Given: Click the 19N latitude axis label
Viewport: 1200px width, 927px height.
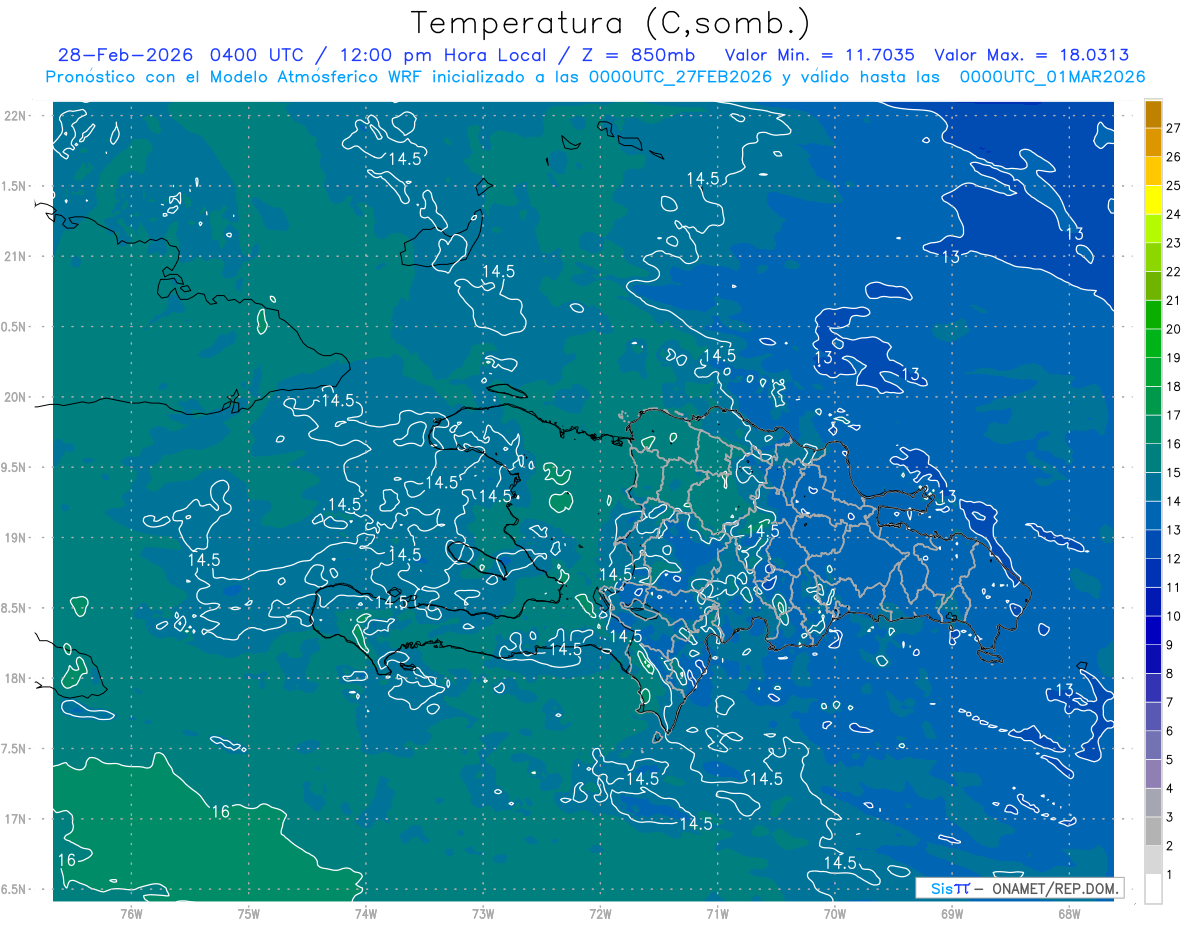Looking at the screenshot, I should (17, 538).
